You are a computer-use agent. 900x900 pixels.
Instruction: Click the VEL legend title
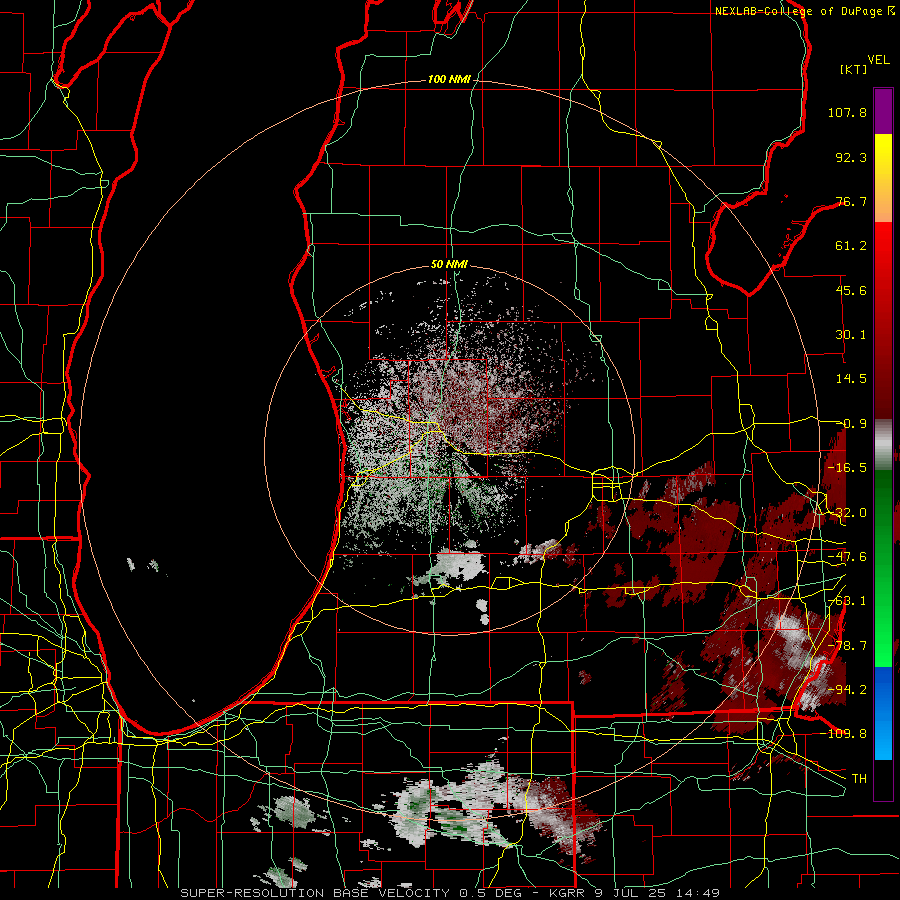coord(878,60)
